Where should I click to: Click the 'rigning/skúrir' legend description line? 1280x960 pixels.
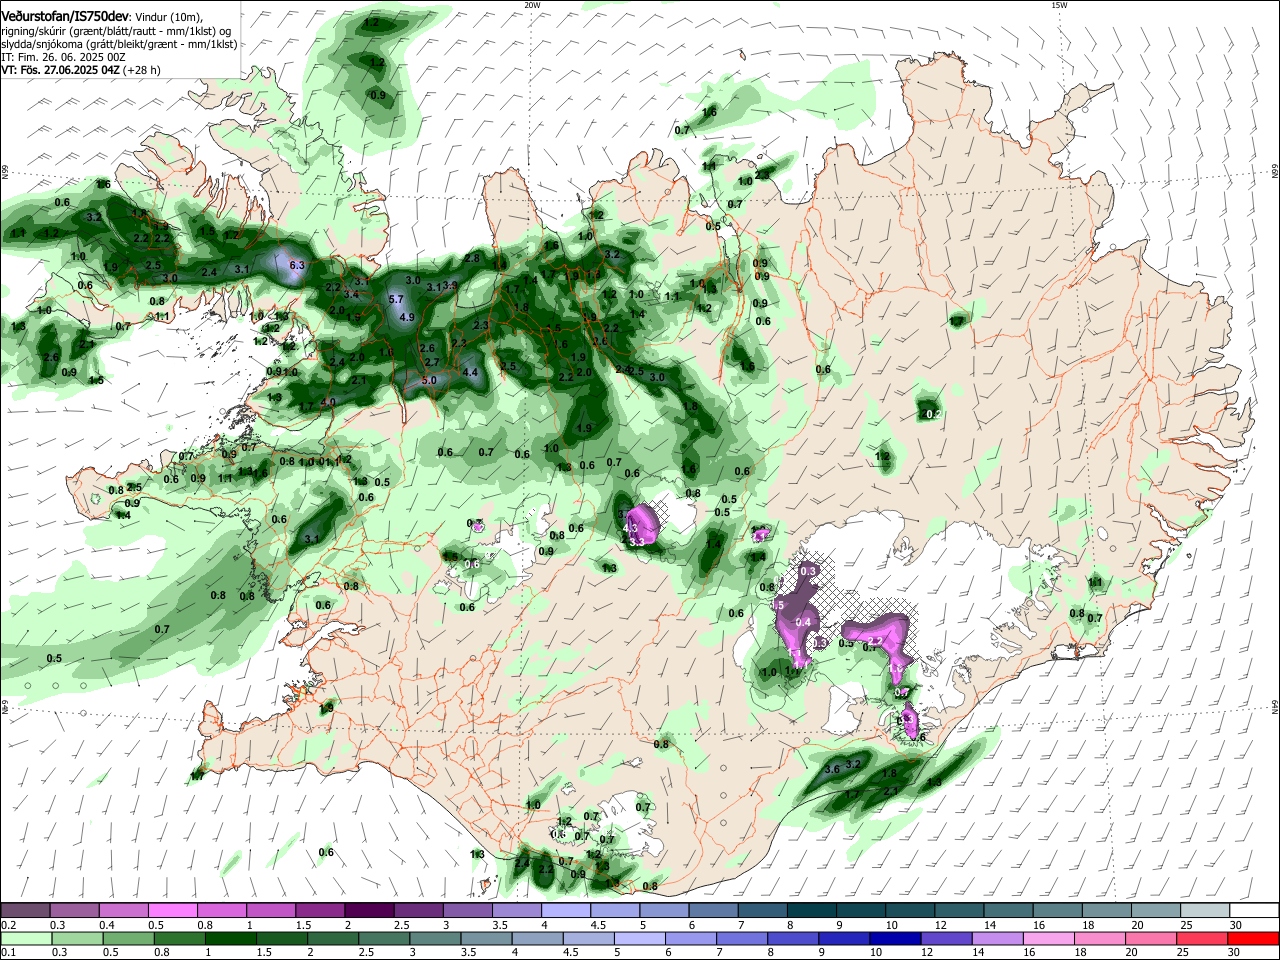pos(118,31)
